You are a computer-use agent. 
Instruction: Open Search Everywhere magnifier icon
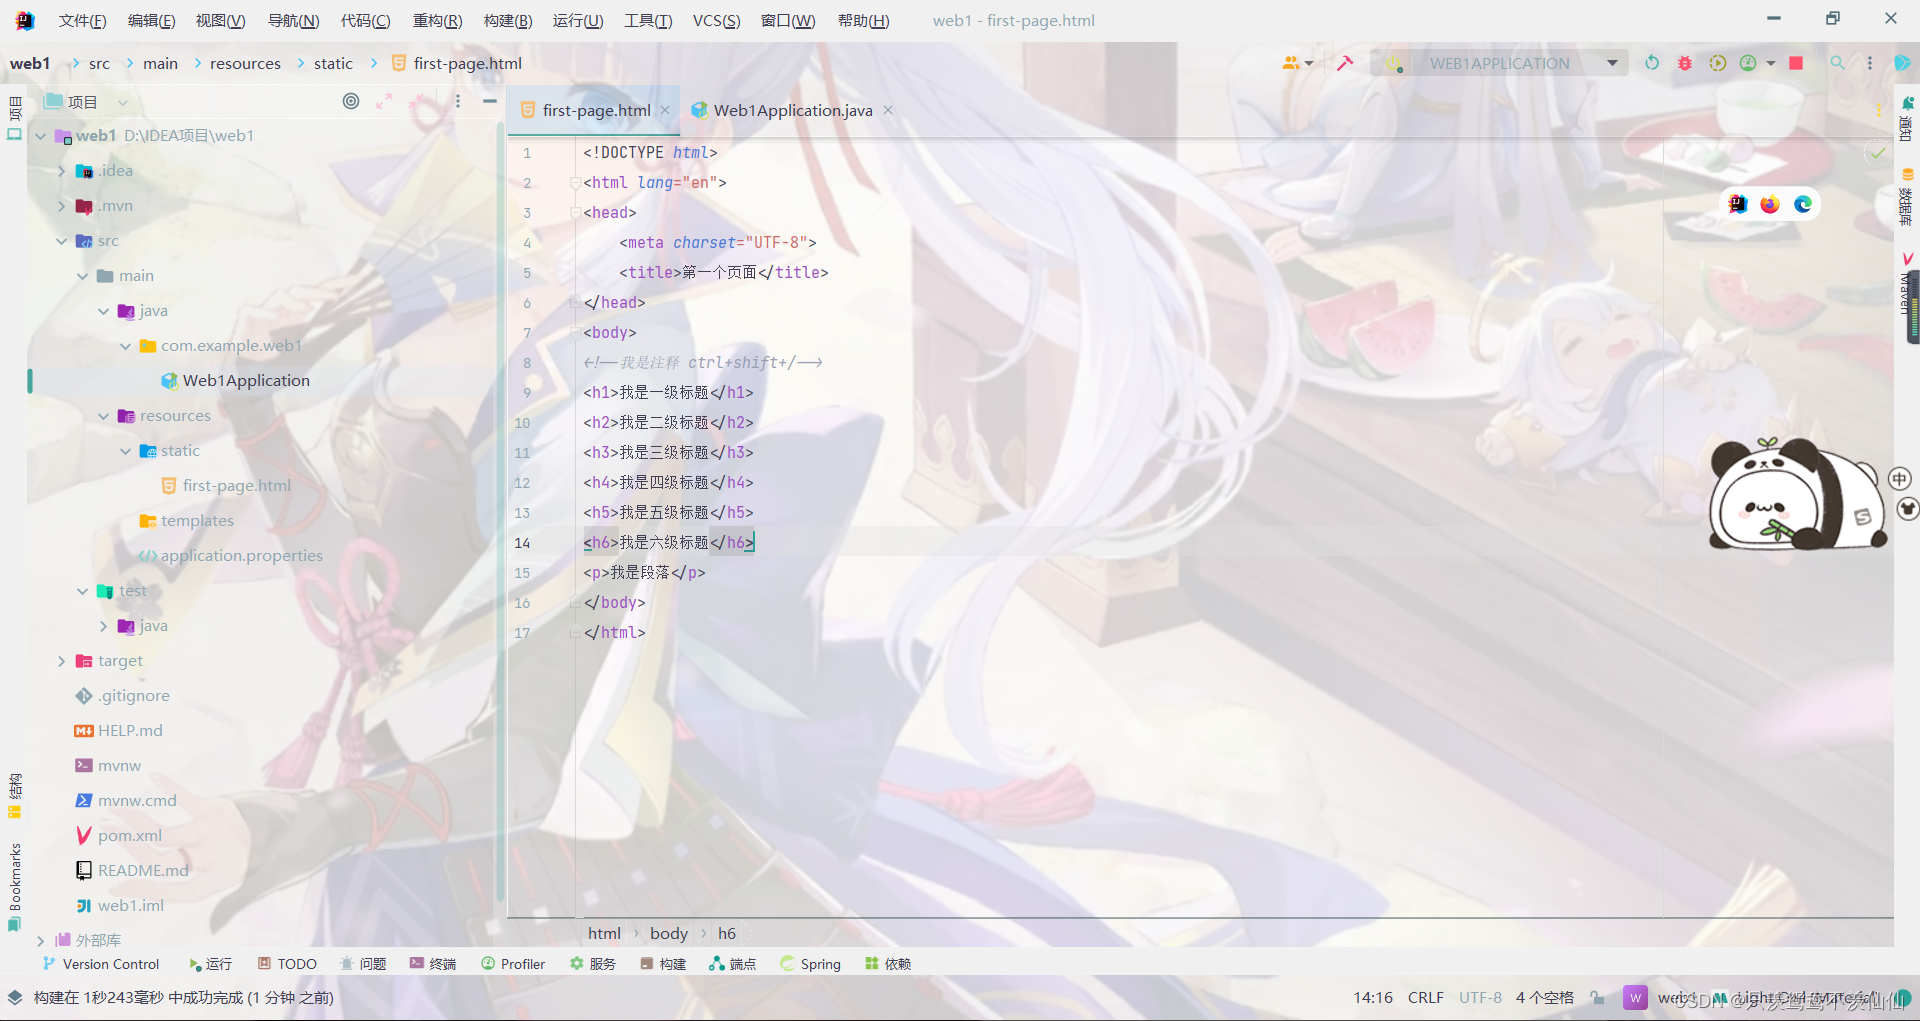click(x=1838, y=63)
